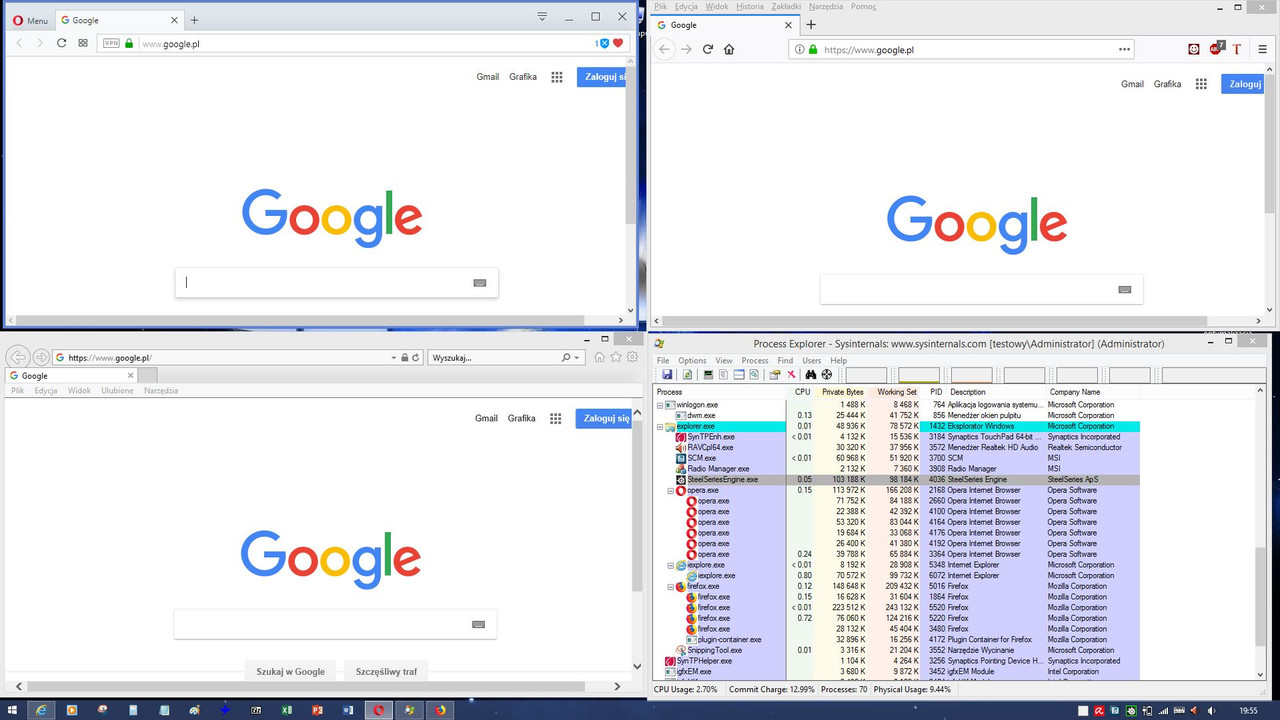This screenshot has height=720, width=1280.
Task: Click Internet Explorer back arrow
Action: 17,357
